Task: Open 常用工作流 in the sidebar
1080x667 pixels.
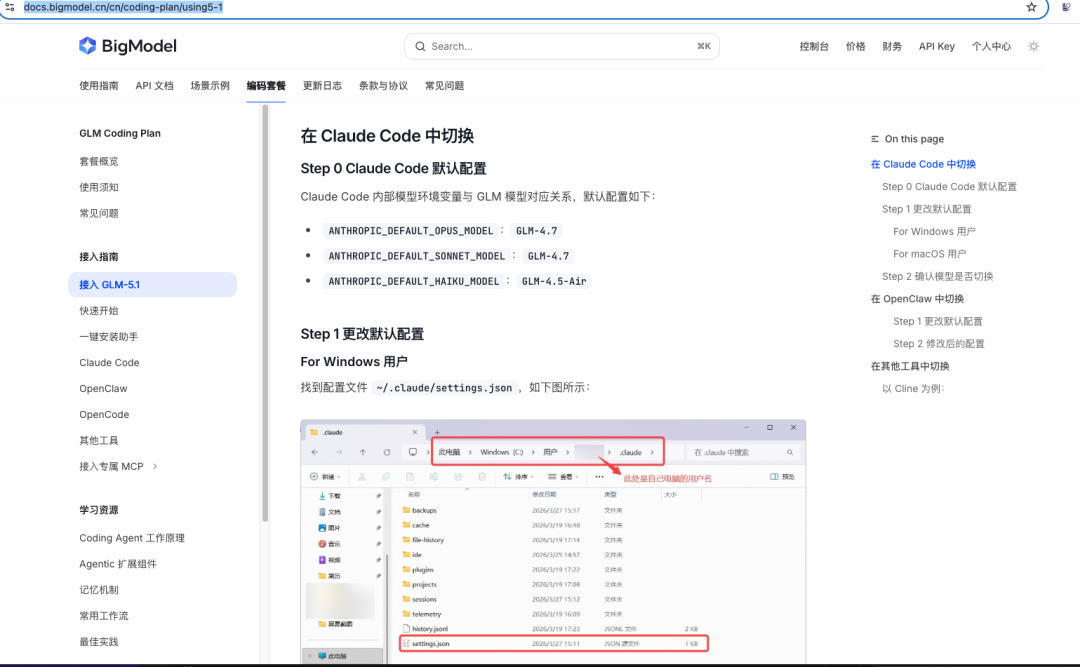Action: [x=103, y=616]
